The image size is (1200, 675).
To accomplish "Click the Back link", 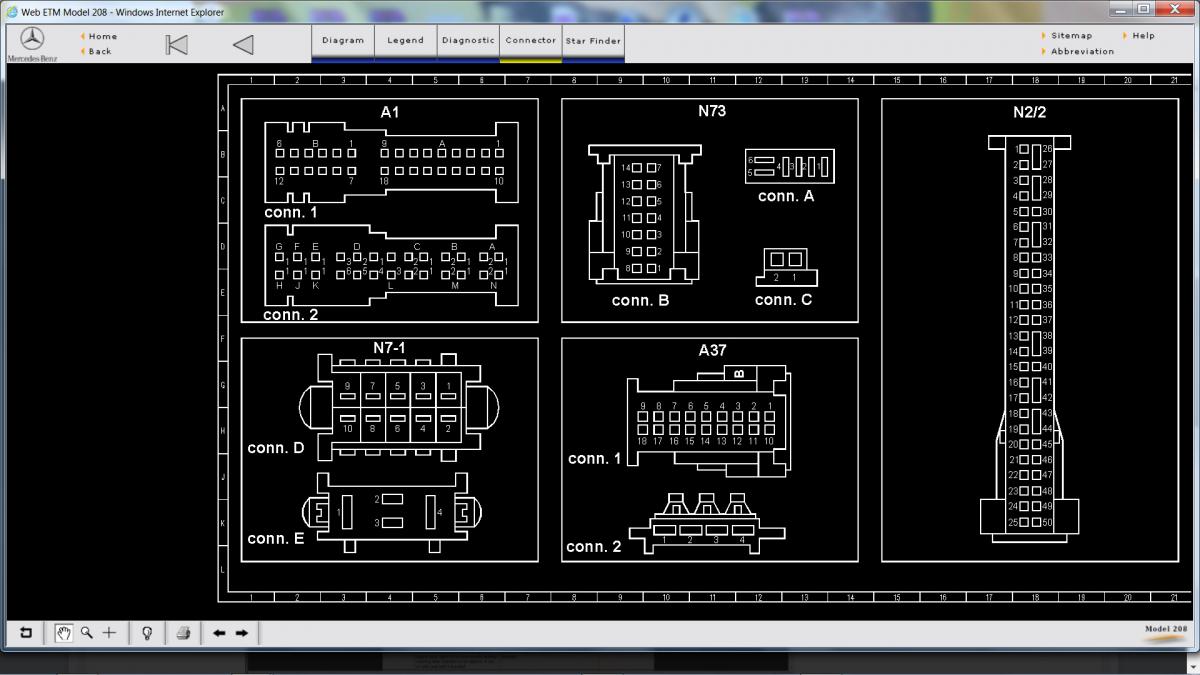I will click(100, 51).
